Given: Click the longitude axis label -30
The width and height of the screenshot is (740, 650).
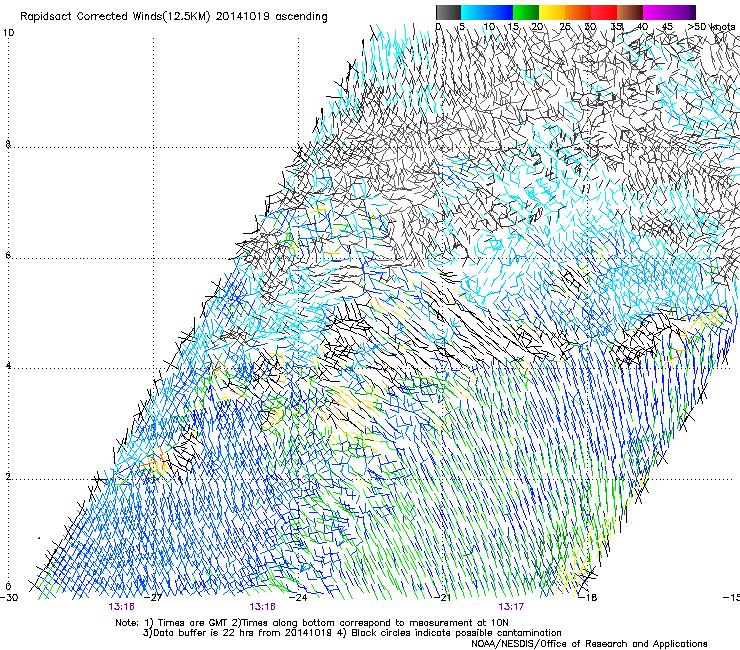Looking at the screenshot, I should (x=9, y=597).
